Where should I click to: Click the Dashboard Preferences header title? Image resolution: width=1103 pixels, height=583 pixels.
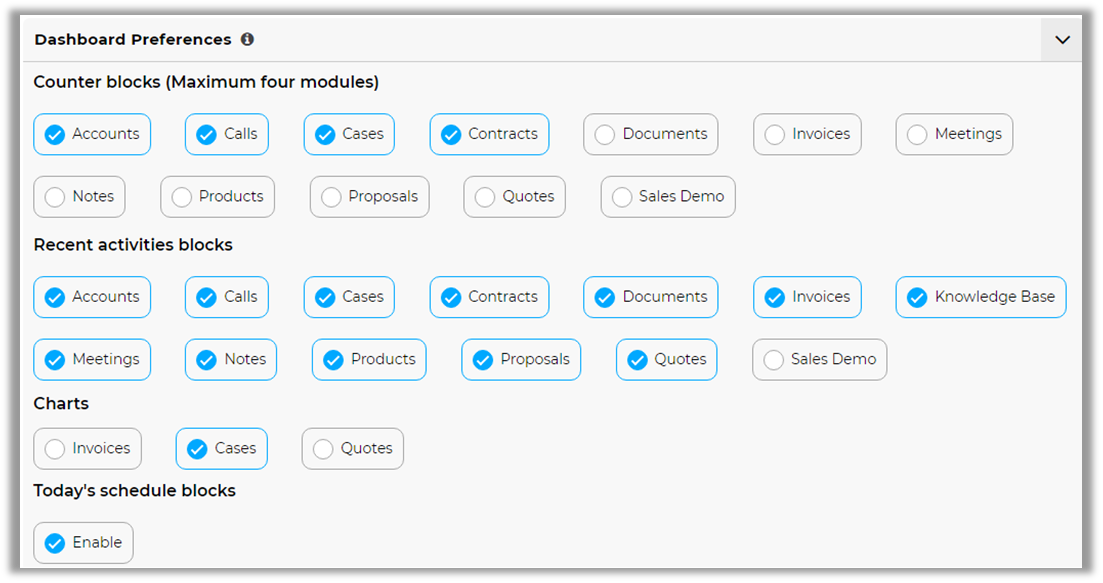(x=133, y=40)
